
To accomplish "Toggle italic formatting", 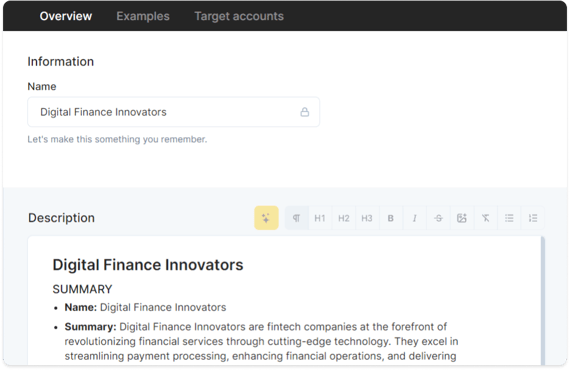I will click(414, 218).
